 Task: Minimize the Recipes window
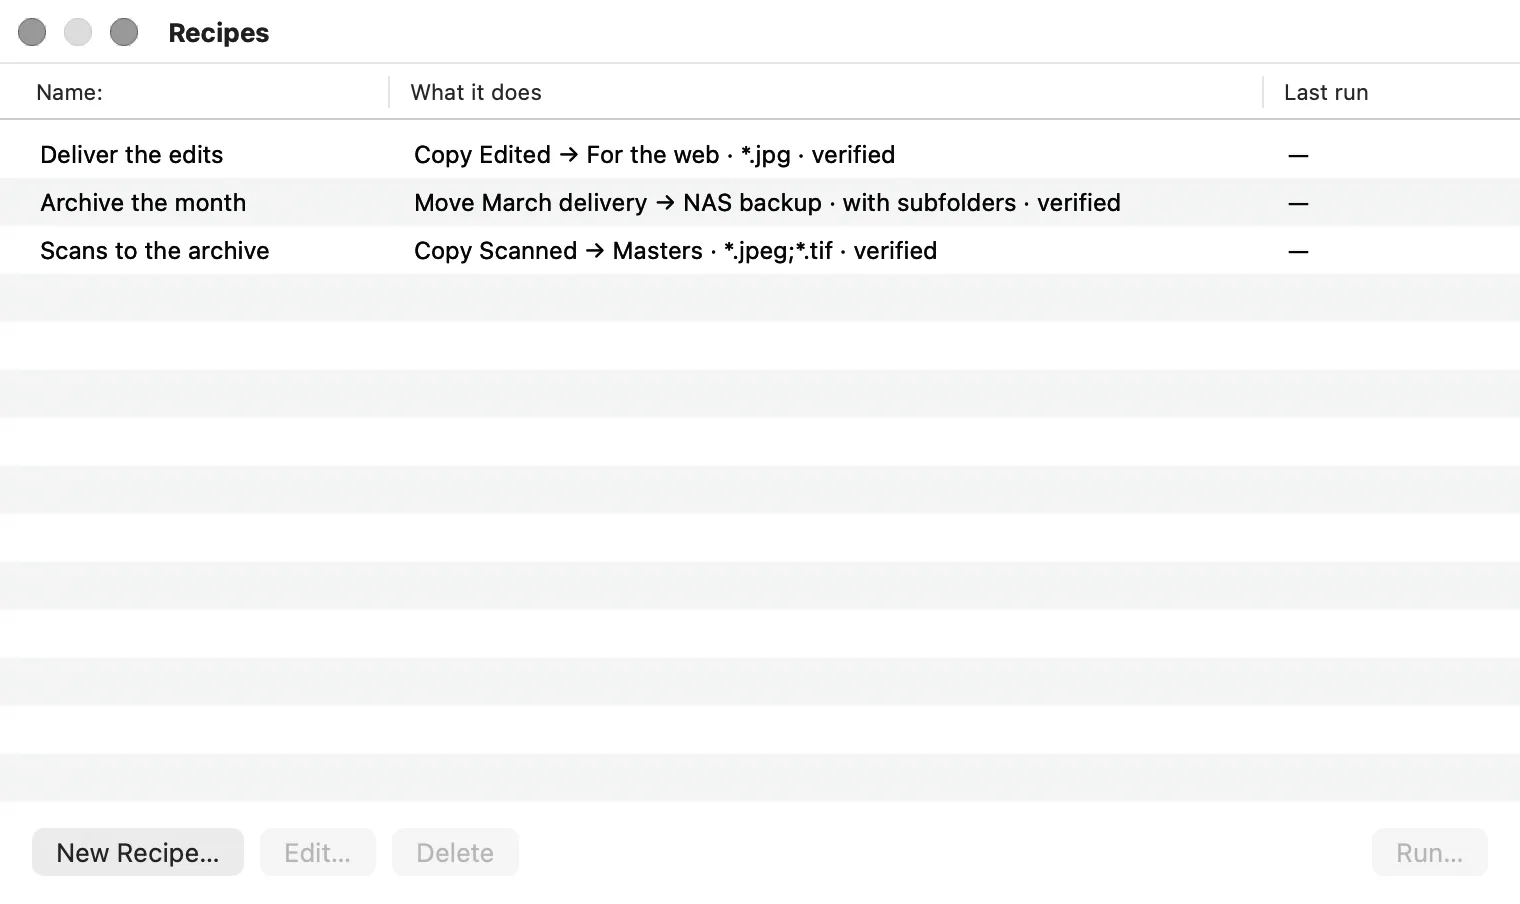[78, 32]
